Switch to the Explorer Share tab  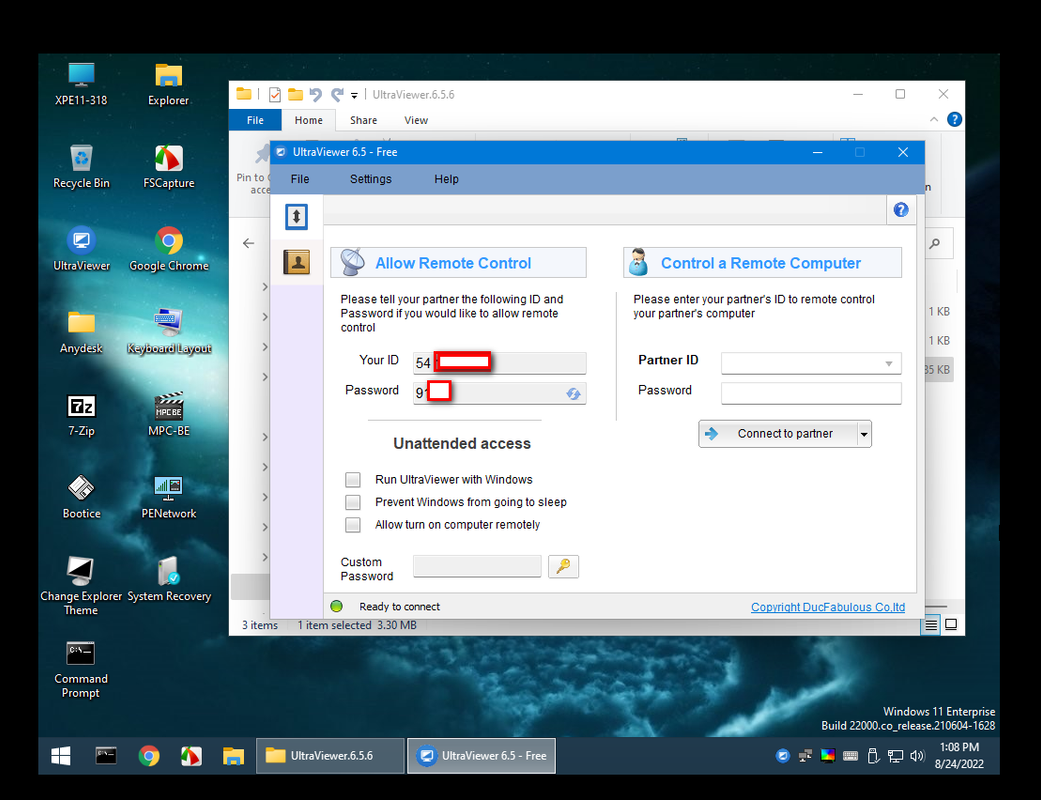click(x=363, y=120)
